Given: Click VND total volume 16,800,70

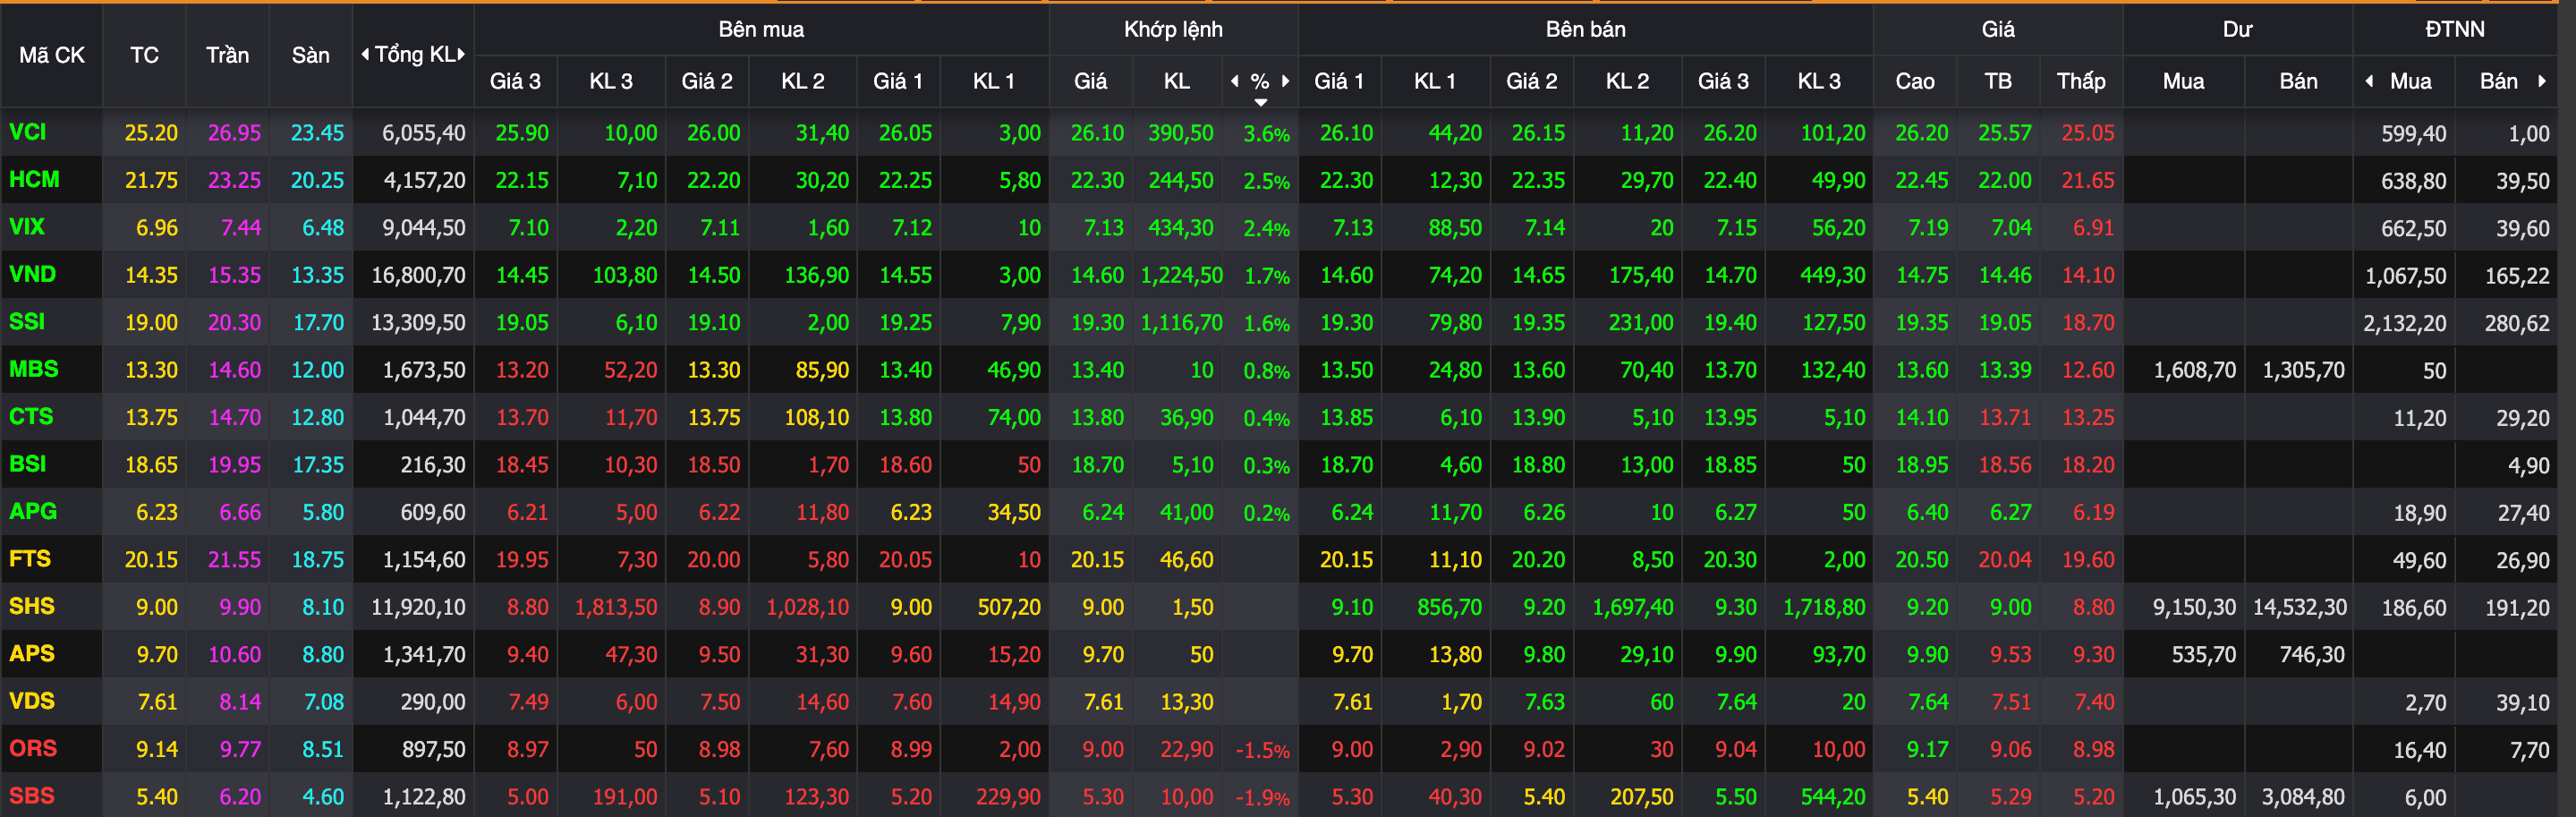Looking at the screenshot, I should tap(419, 275).
